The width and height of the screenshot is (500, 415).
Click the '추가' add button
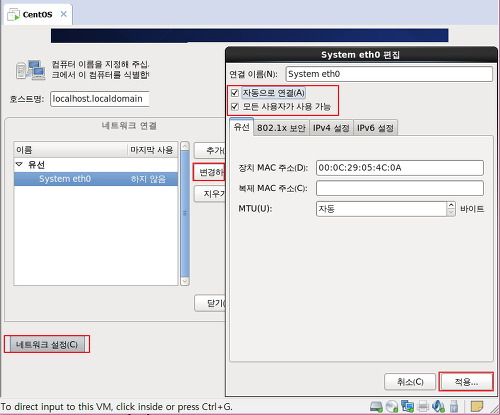(x=210, y=151)
